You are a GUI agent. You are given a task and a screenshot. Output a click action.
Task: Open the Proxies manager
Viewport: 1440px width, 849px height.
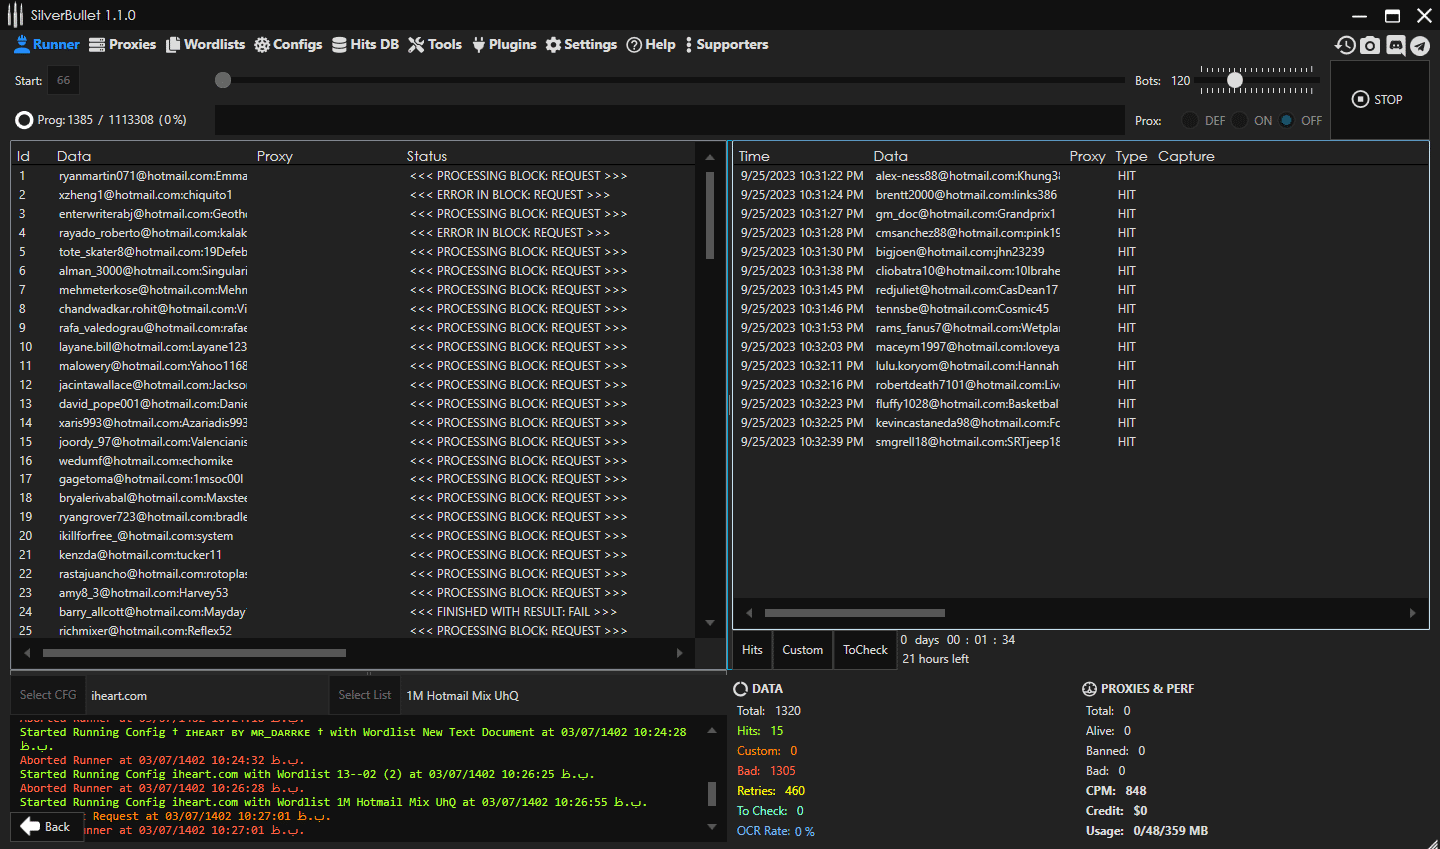point(122,45)
